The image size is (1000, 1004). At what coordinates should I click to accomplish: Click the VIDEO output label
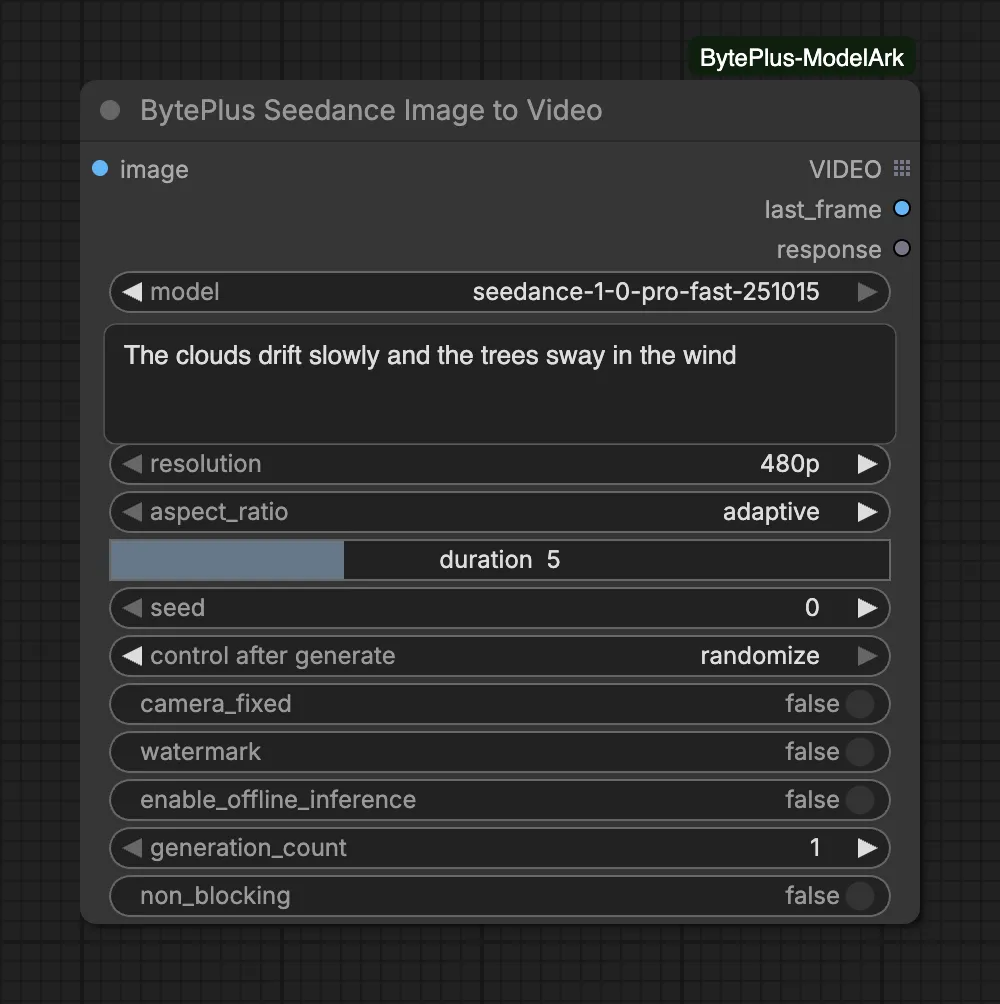pos(845,169)
